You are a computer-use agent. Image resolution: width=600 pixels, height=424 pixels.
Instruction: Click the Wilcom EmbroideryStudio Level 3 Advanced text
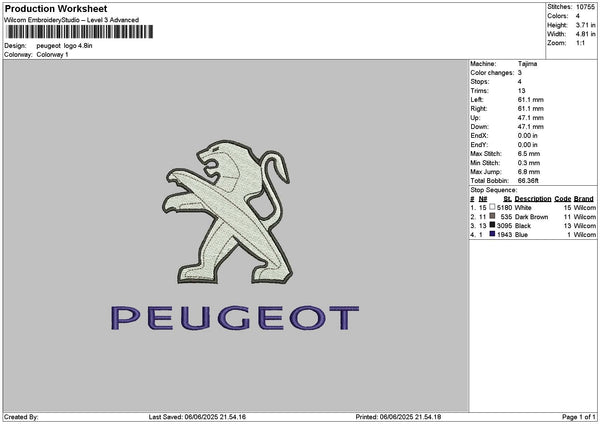coord(71,20)
